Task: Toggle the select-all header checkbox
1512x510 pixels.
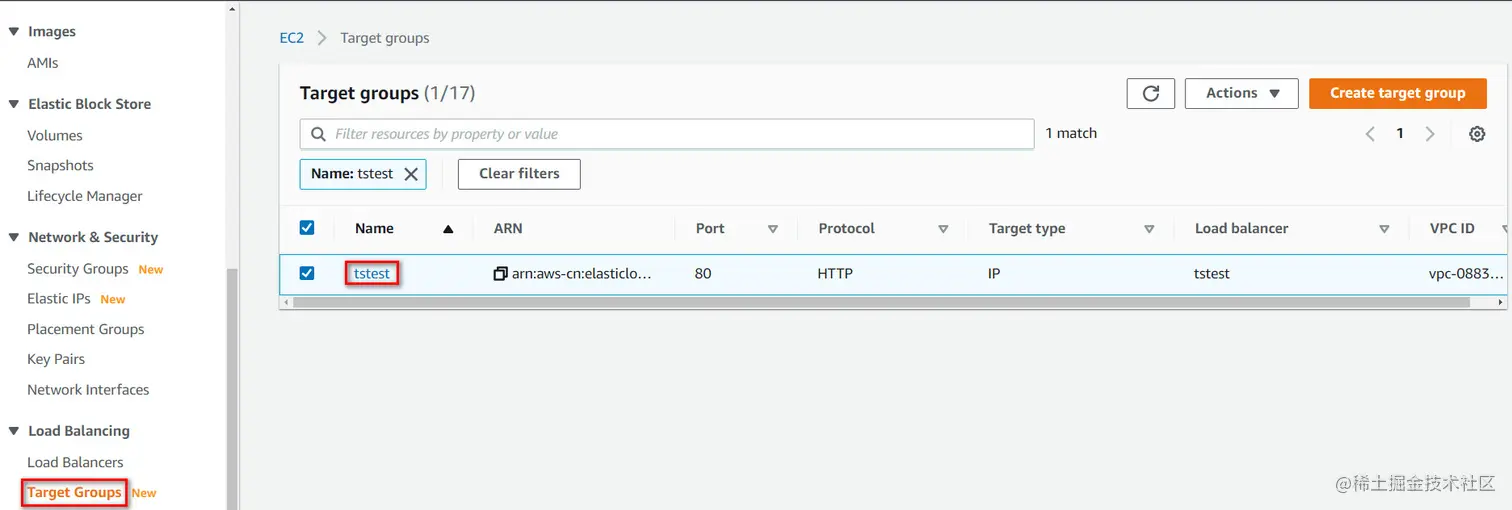Action: point(307,228)
